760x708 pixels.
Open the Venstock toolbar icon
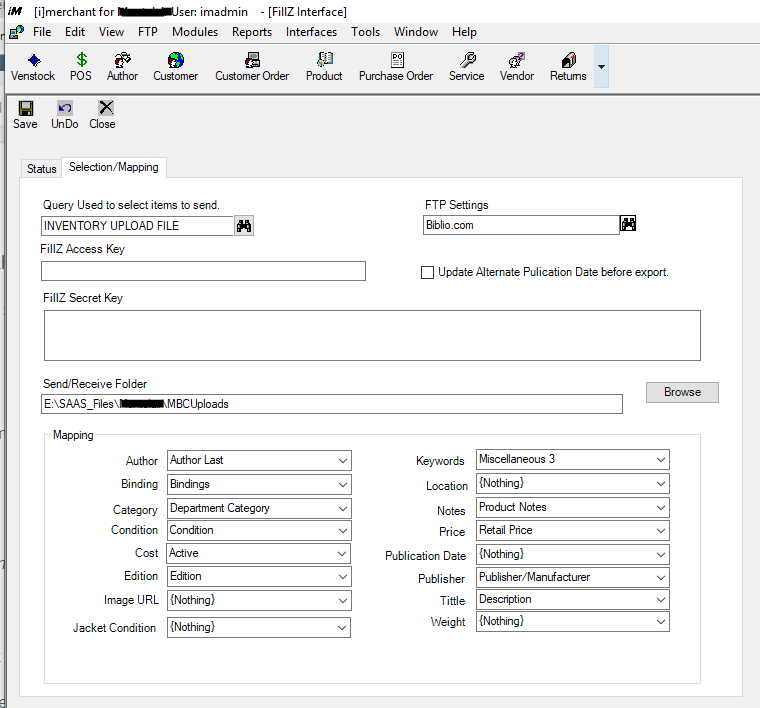coord(33,67)
